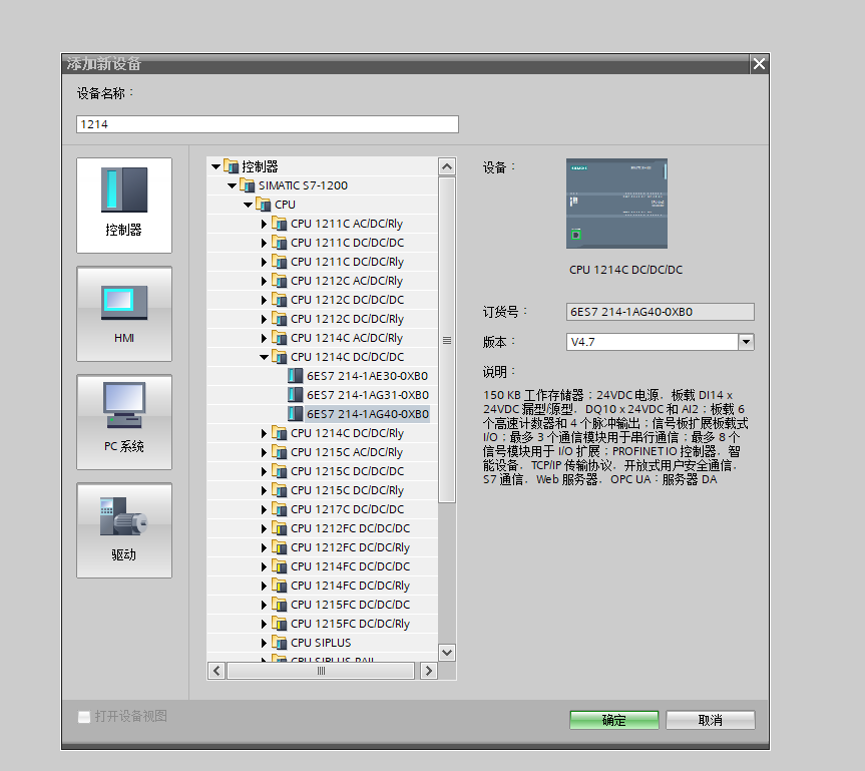Select CPU 1215FC DC/DC/DC row
The height and width of the screenshot is (771, 865).
[322, 604]
